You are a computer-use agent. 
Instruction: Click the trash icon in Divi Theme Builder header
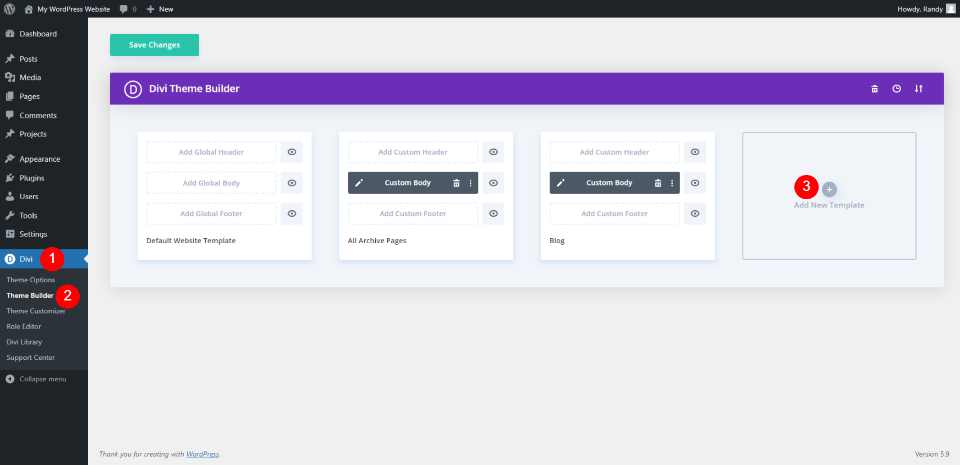click(x=874, y=89)
